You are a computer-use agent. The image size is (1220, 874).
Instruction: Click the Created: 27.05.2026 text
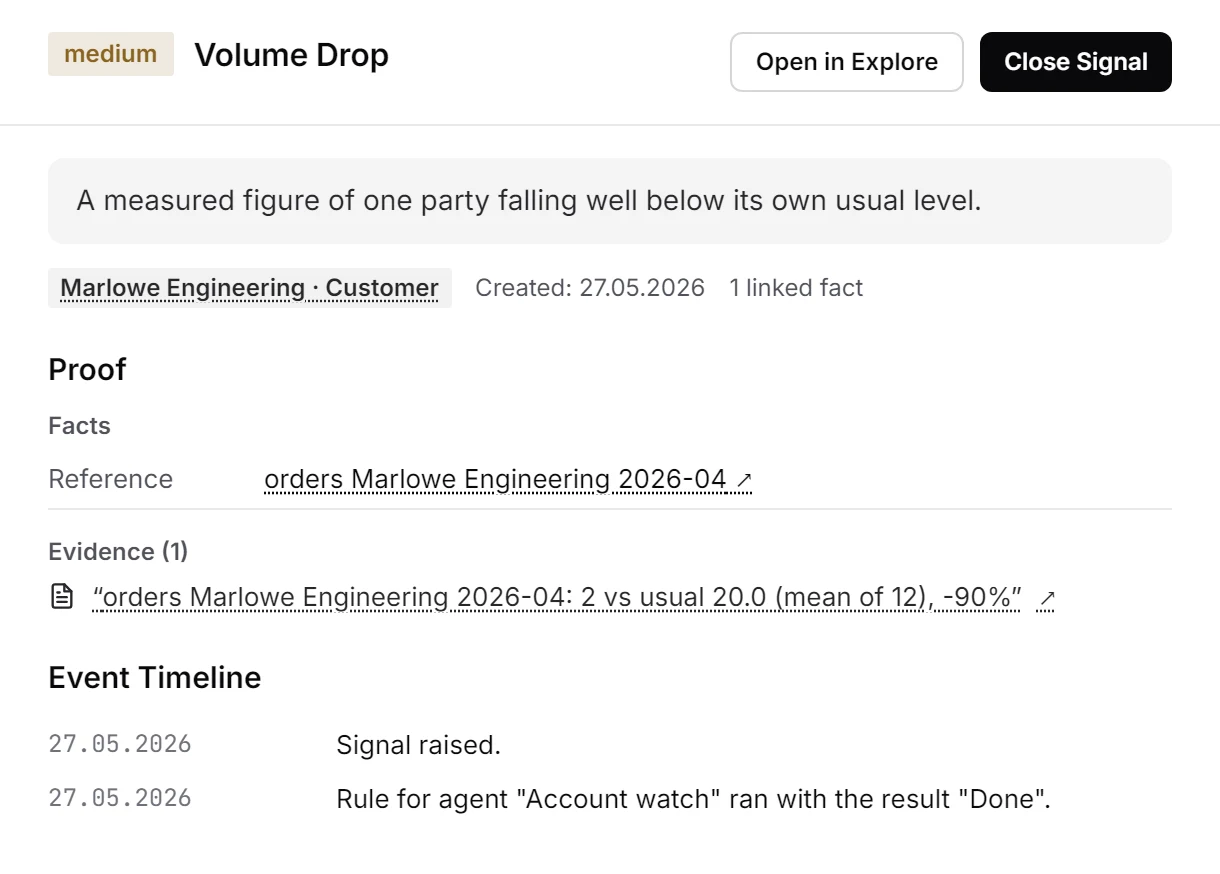point(590,288)
